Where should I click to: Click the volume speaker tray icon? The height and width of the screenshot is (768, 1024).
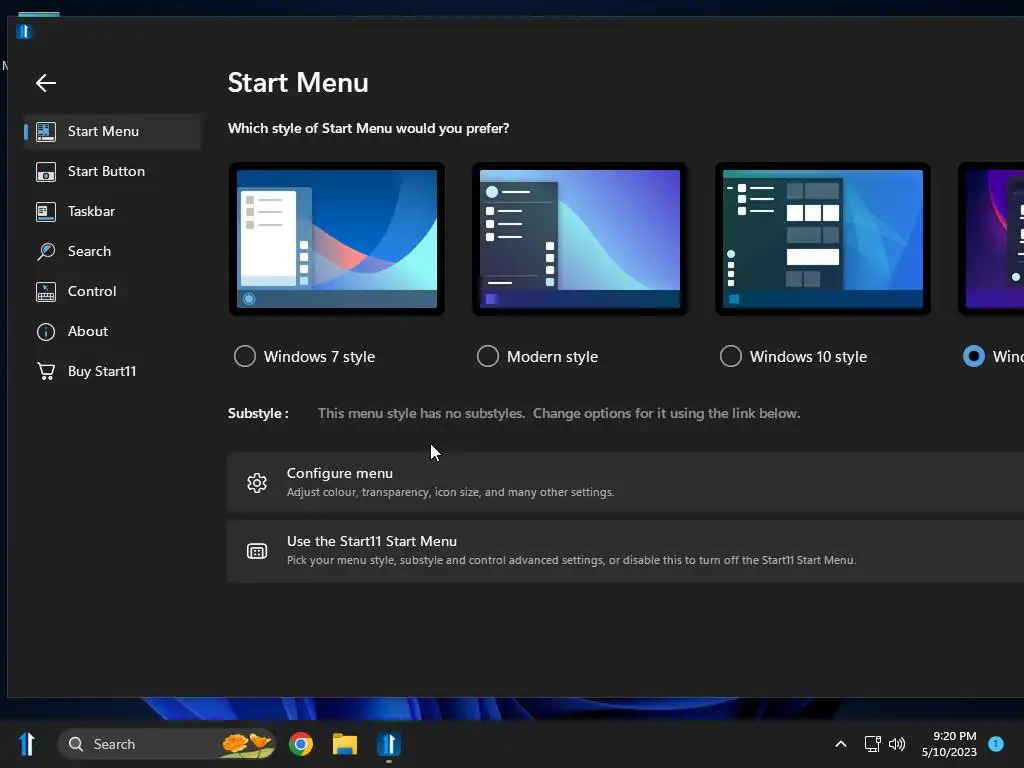(x=897, y=744)
